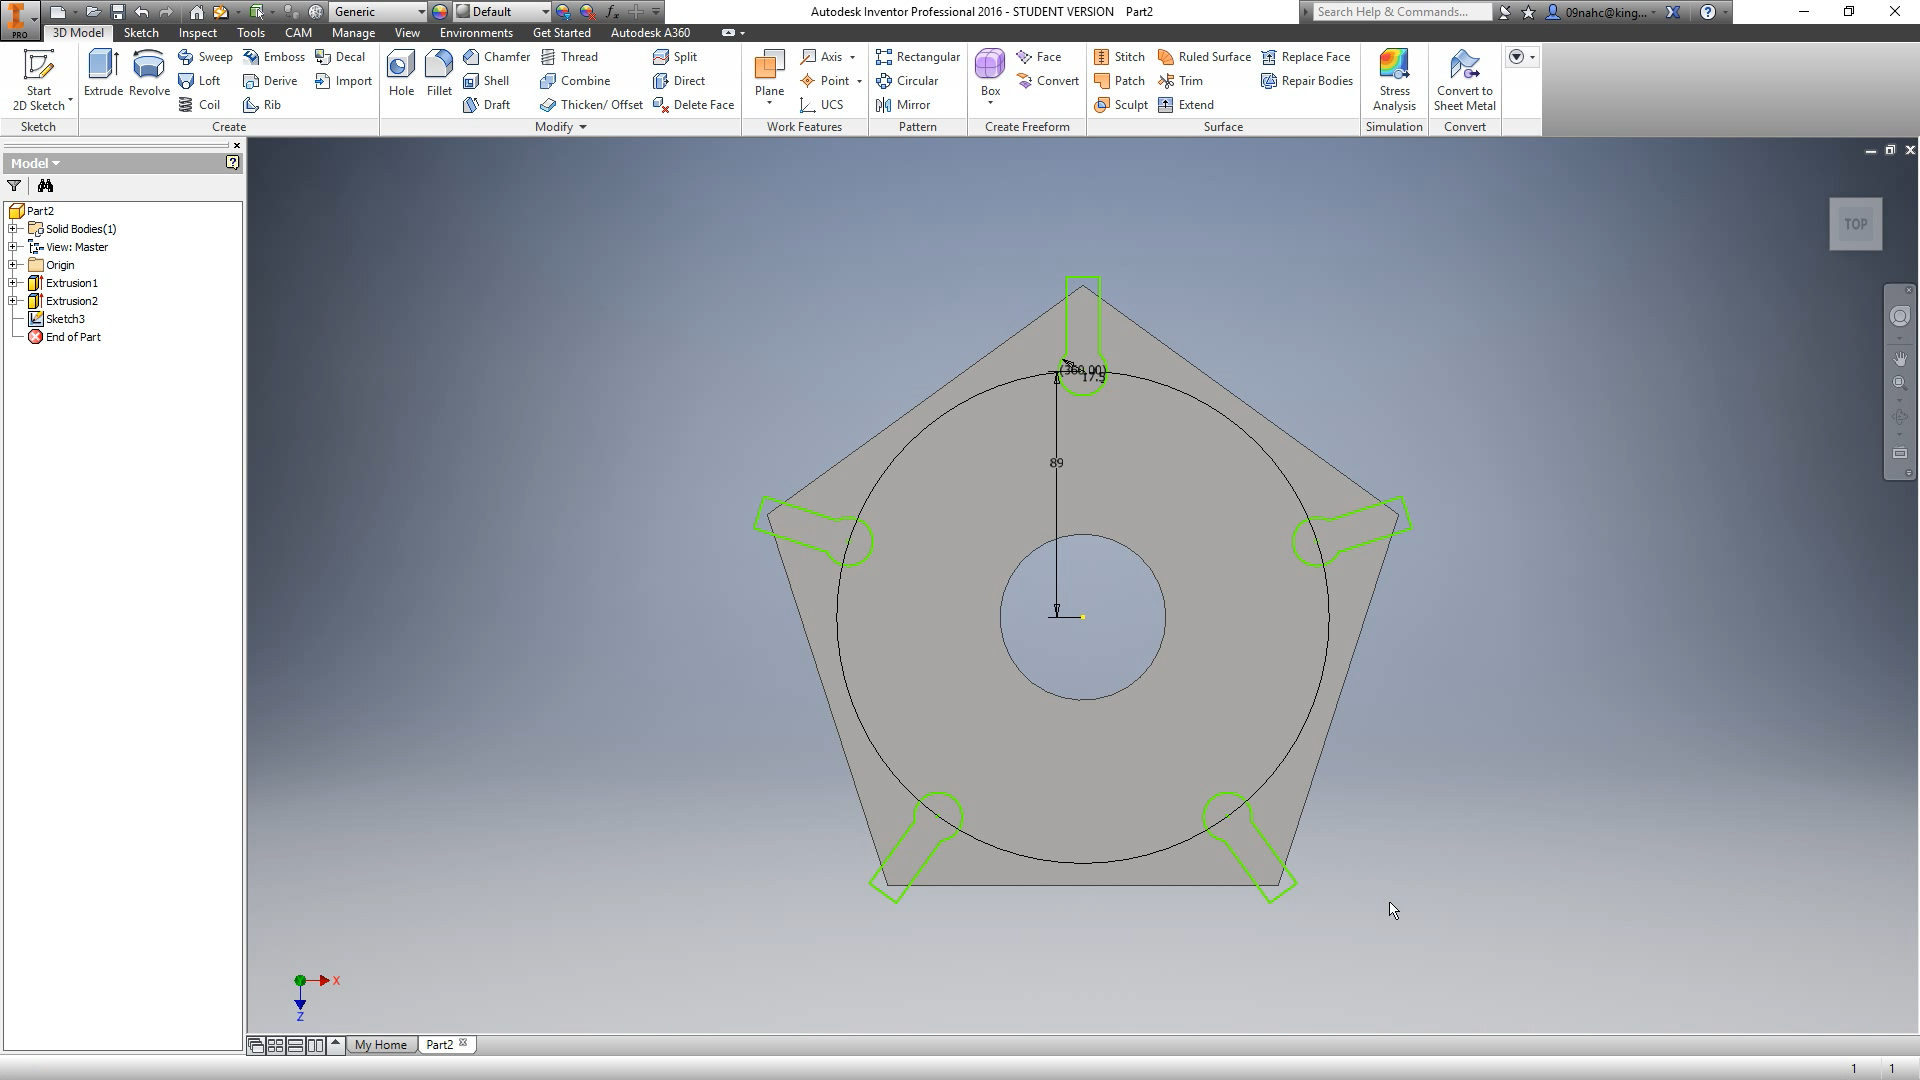Open the Model browser dropdown
The height and width of the screenshot is (1080, 1920).
click(x=35, y=163)
